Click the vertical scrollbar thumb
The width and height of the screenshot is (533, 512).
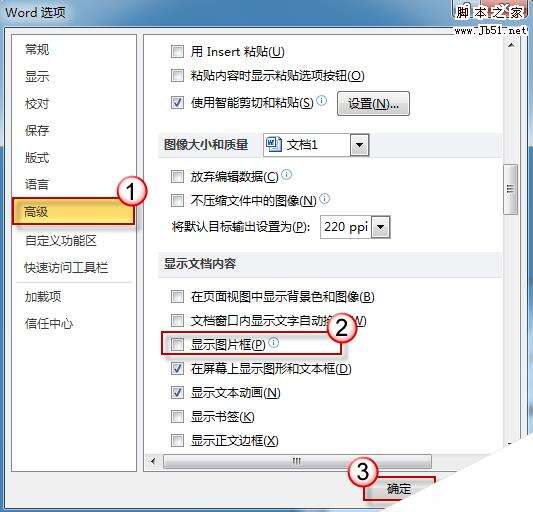[x=510, y=189]
